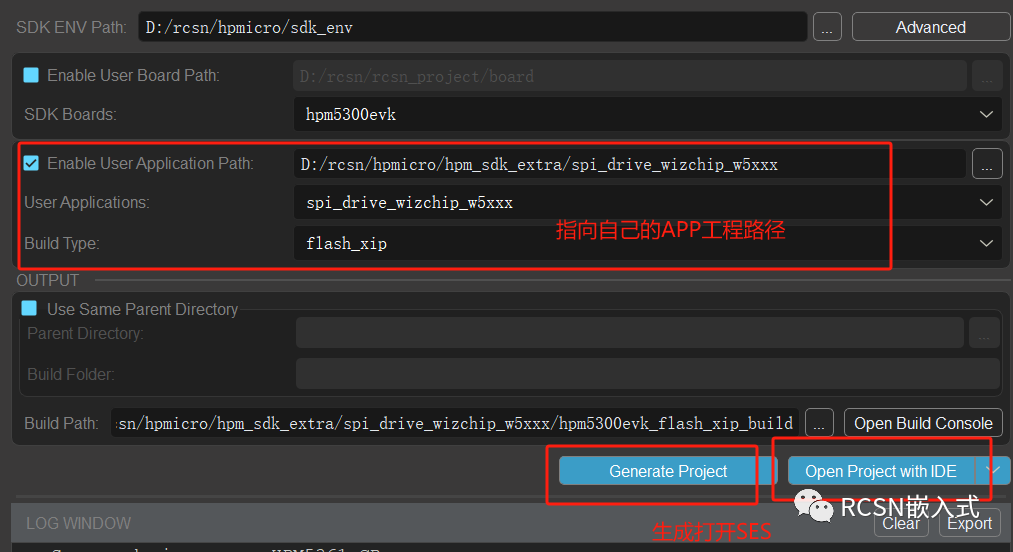
Task: Open the Build Console
Action: [923, 423]
